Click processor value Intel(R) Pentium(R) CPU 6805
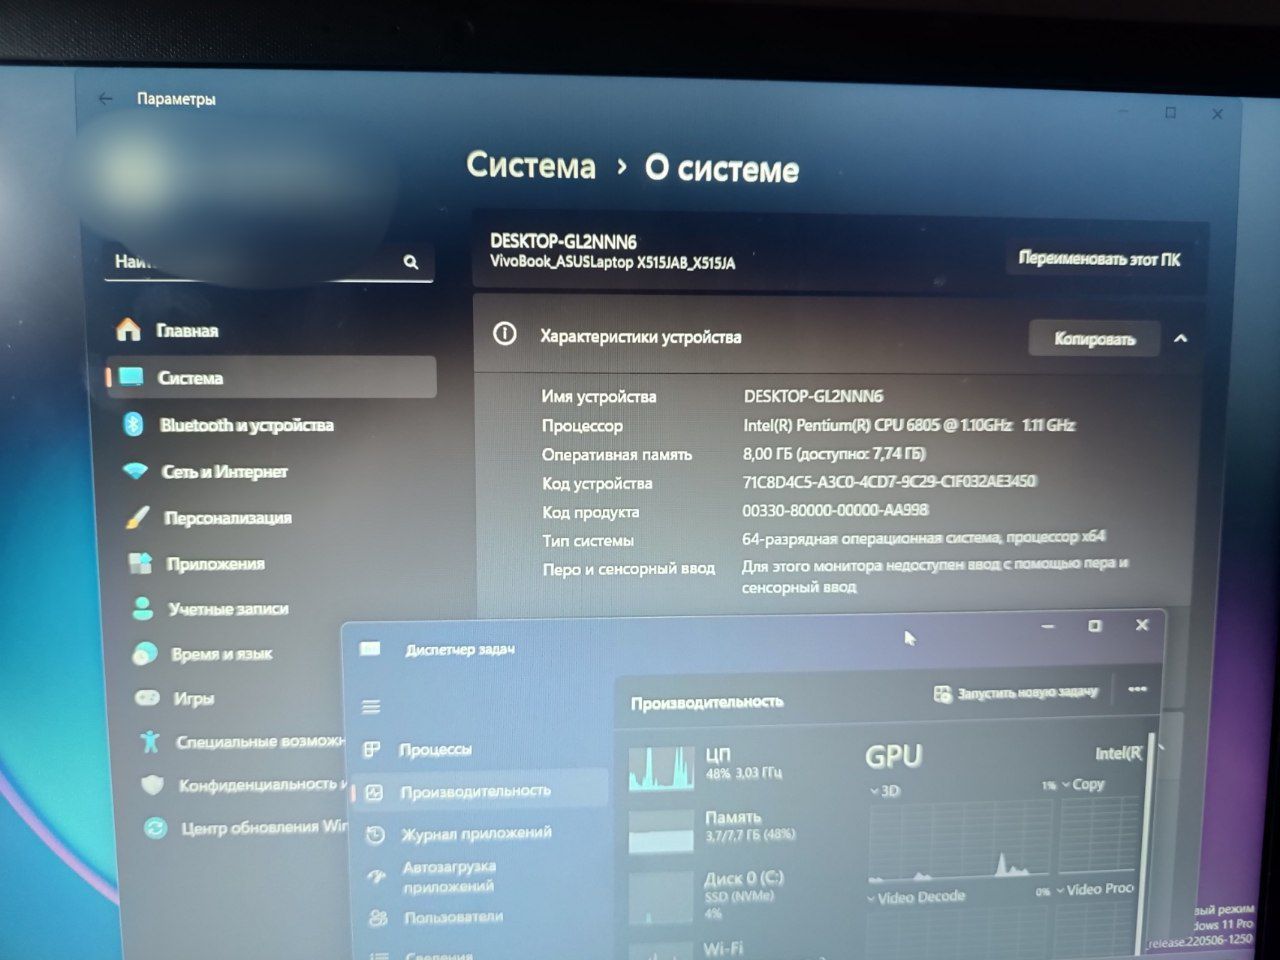This screenshot has height=960, width=1280. (909, 425)
